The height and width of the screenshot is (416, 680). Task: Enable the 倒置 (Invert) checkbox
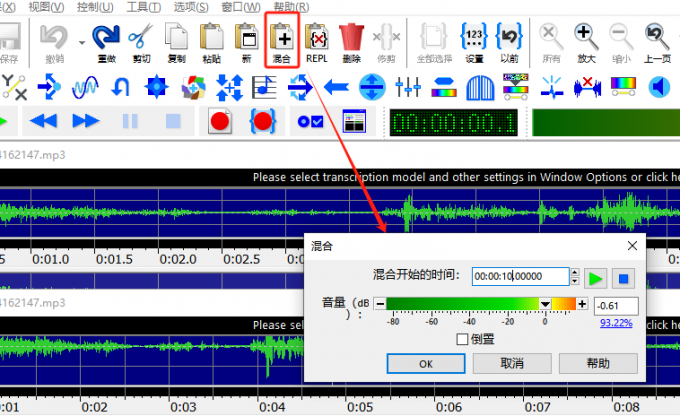(x=461, y=340)
